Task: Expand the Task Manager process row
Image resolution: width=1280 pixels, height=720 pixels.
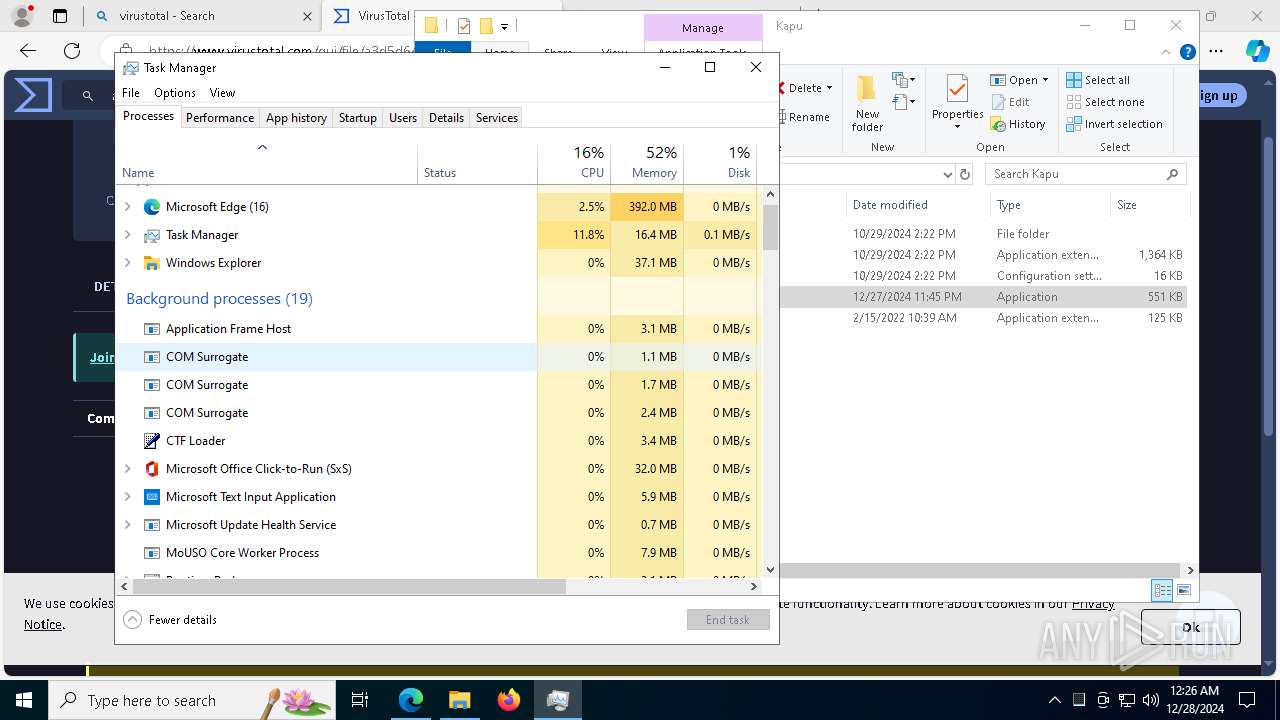Action: pos(127,235)
